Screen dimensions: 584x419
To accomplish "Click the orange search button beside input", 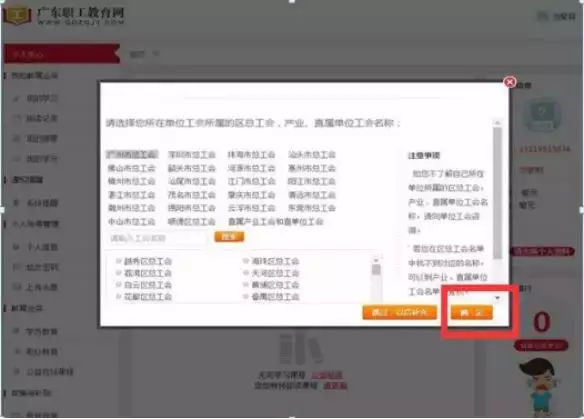I will click(229, 237).
